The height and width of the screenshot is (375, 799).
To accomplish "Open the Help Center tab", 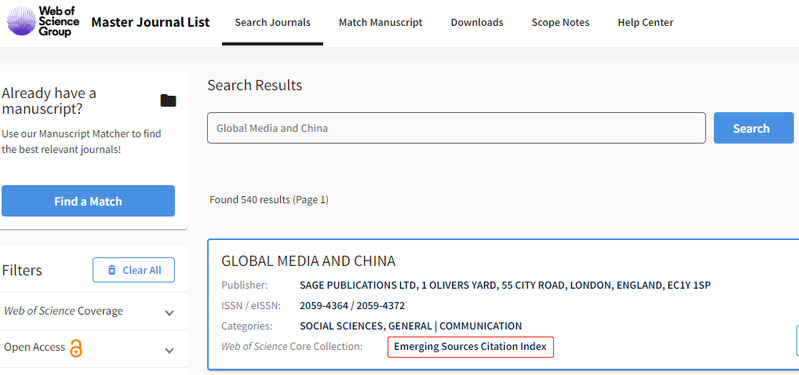I will (646, 22).
